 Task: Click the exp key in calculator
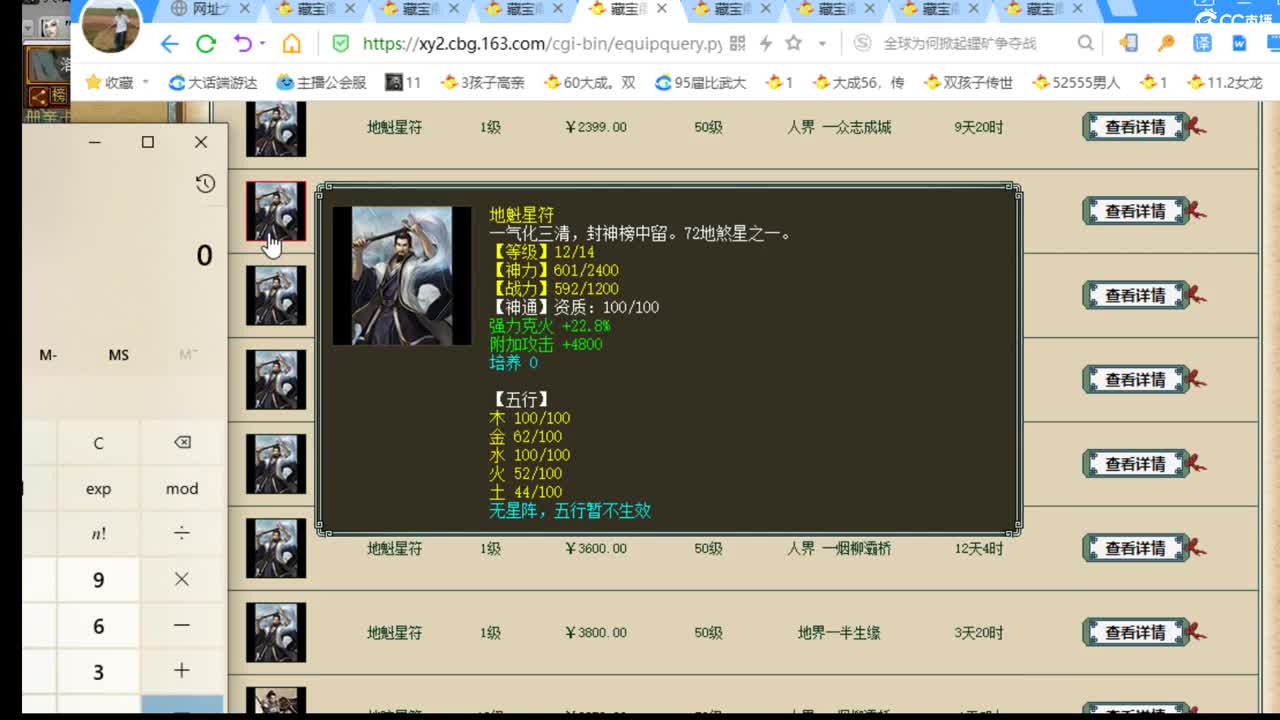point(98,489)
